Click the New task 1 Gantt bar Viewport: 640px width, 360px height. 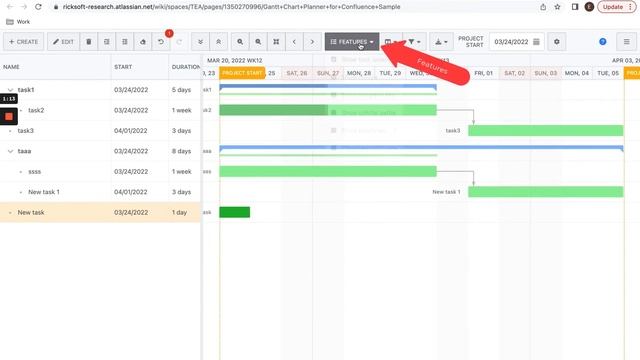546,192
